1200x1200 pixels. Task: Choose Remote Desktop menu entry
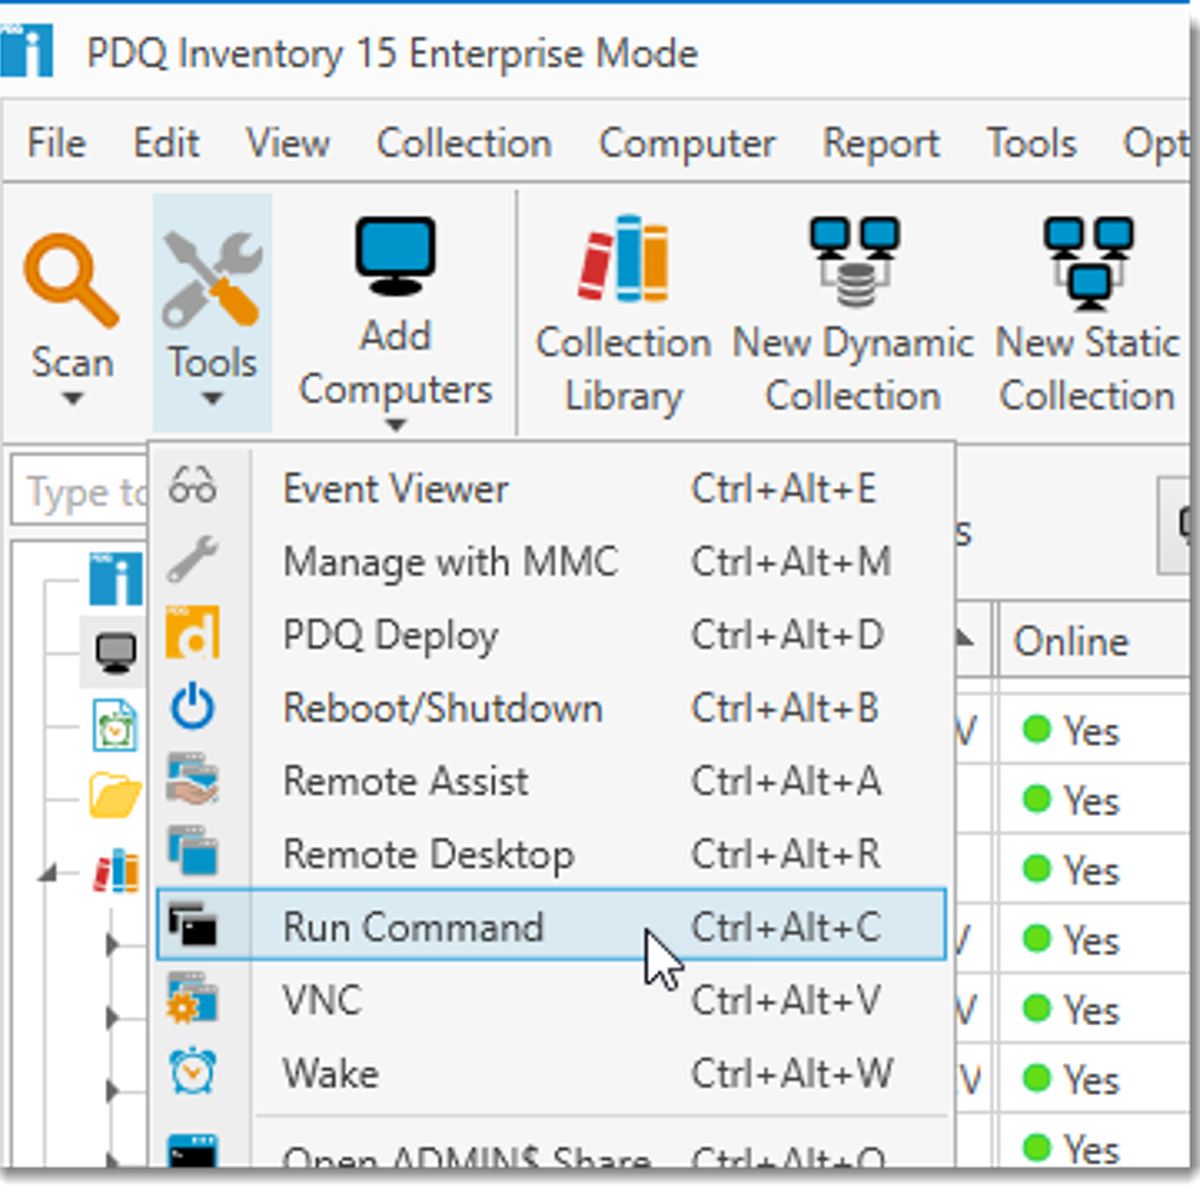(x=551, y=854)
